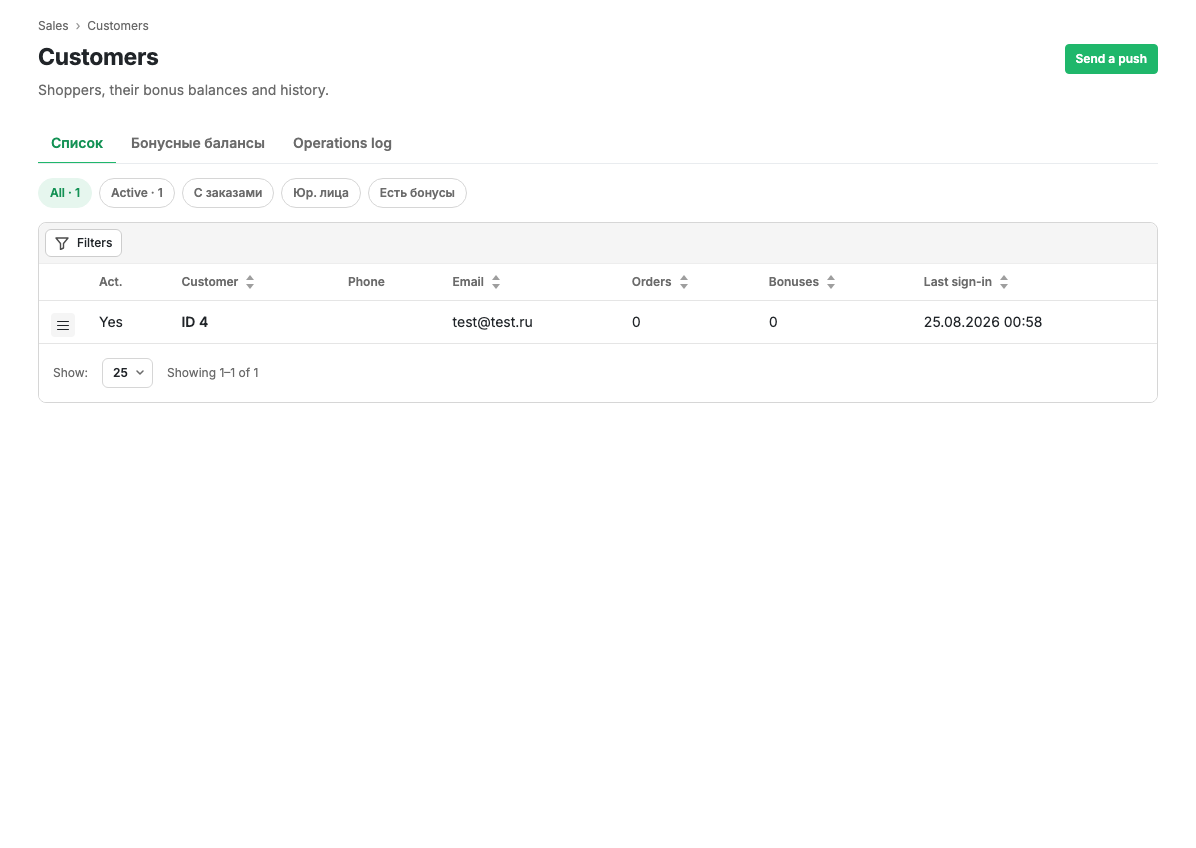Toggle the All · 1 filter chip
Viewport: 1196px width, 848px height.
[x=65, y=193]
